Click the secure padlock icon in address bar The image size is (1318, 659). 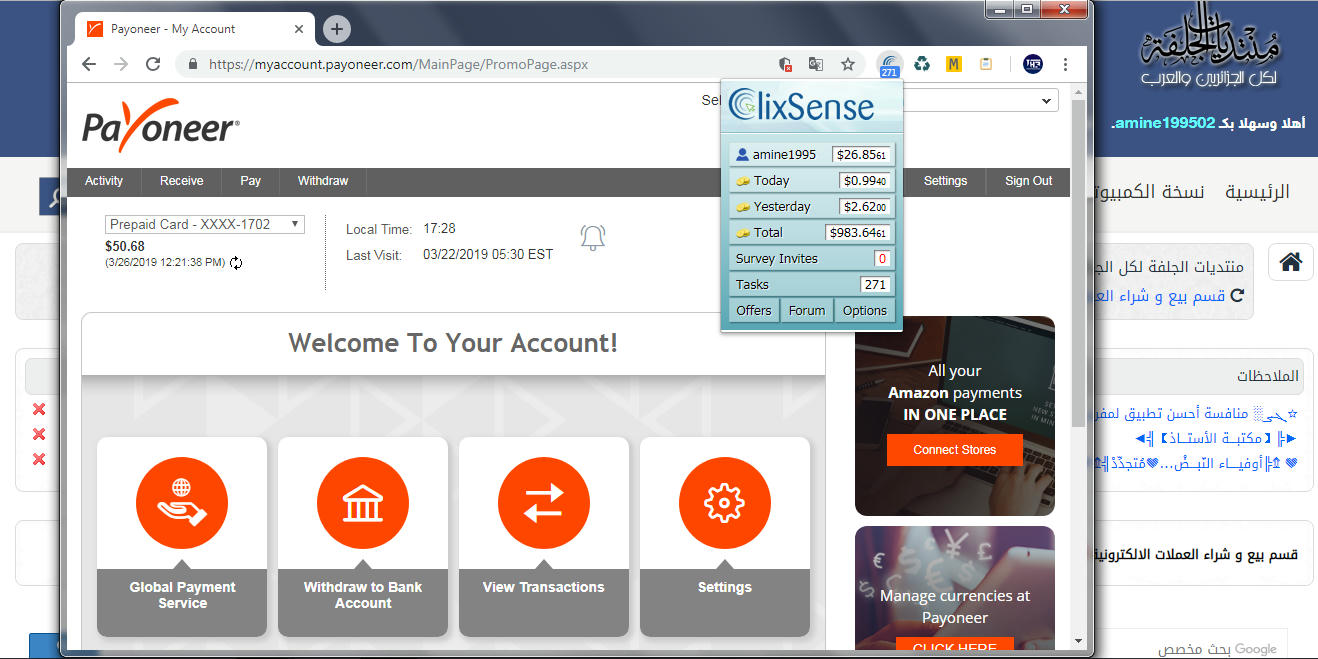coord(194,64)
